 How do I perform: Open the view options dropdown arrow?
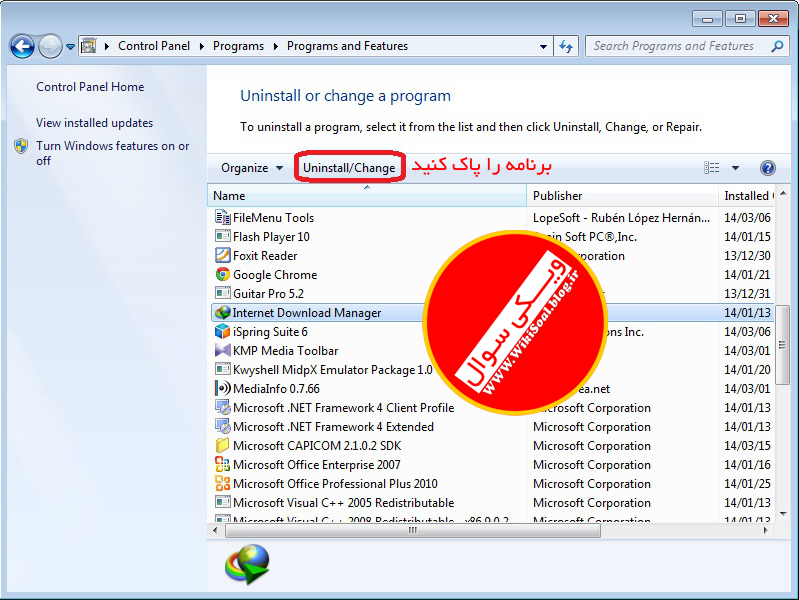(x=735, y=168)
